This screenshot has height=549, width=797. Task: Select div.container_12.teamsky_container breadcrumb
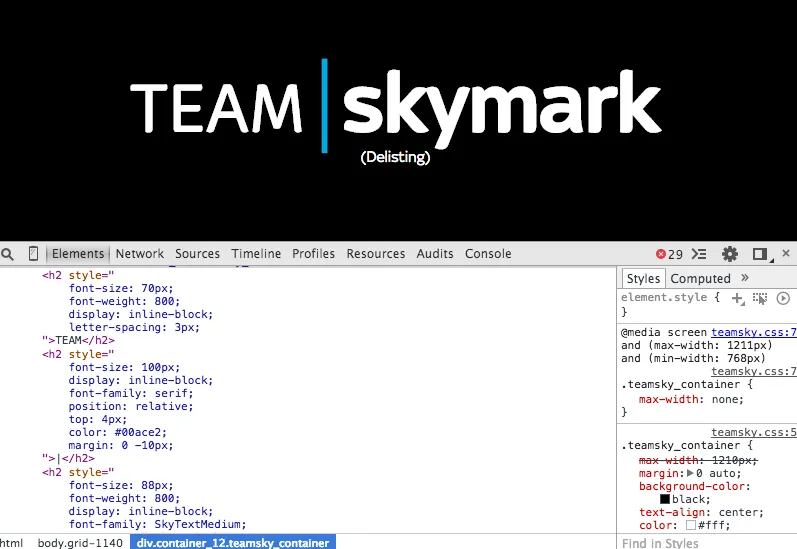[x=233, y=543]
